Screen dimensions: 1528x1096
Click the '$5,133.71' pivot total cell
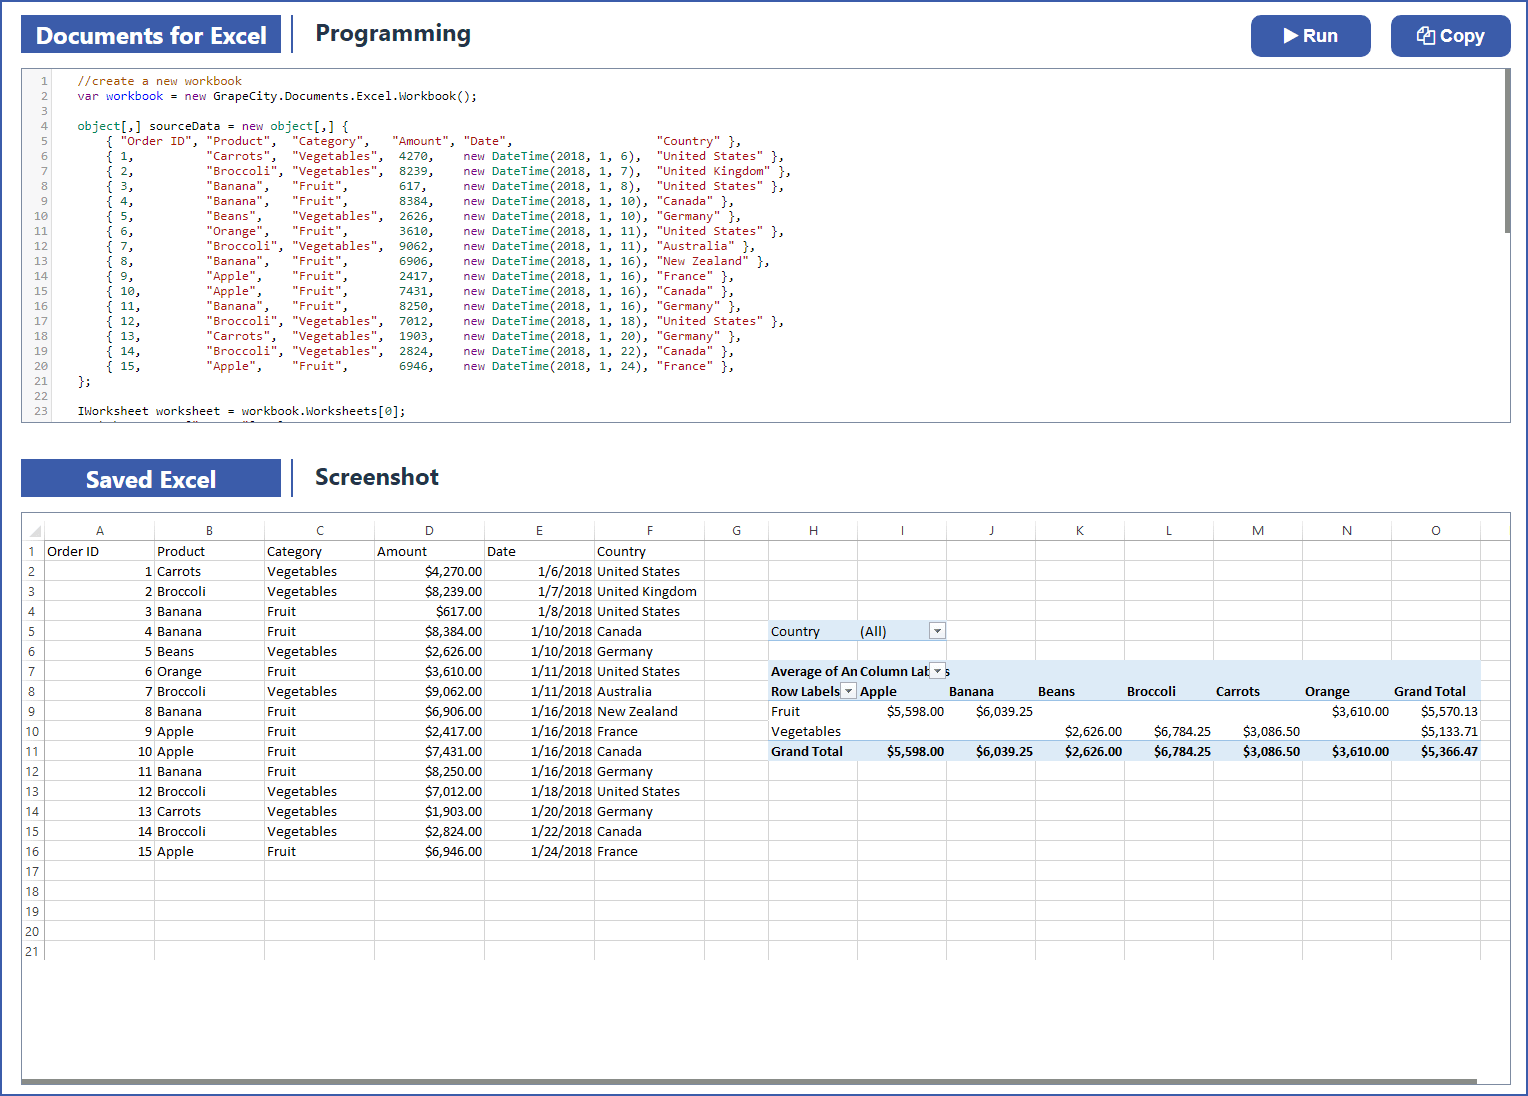[1436, 731]
